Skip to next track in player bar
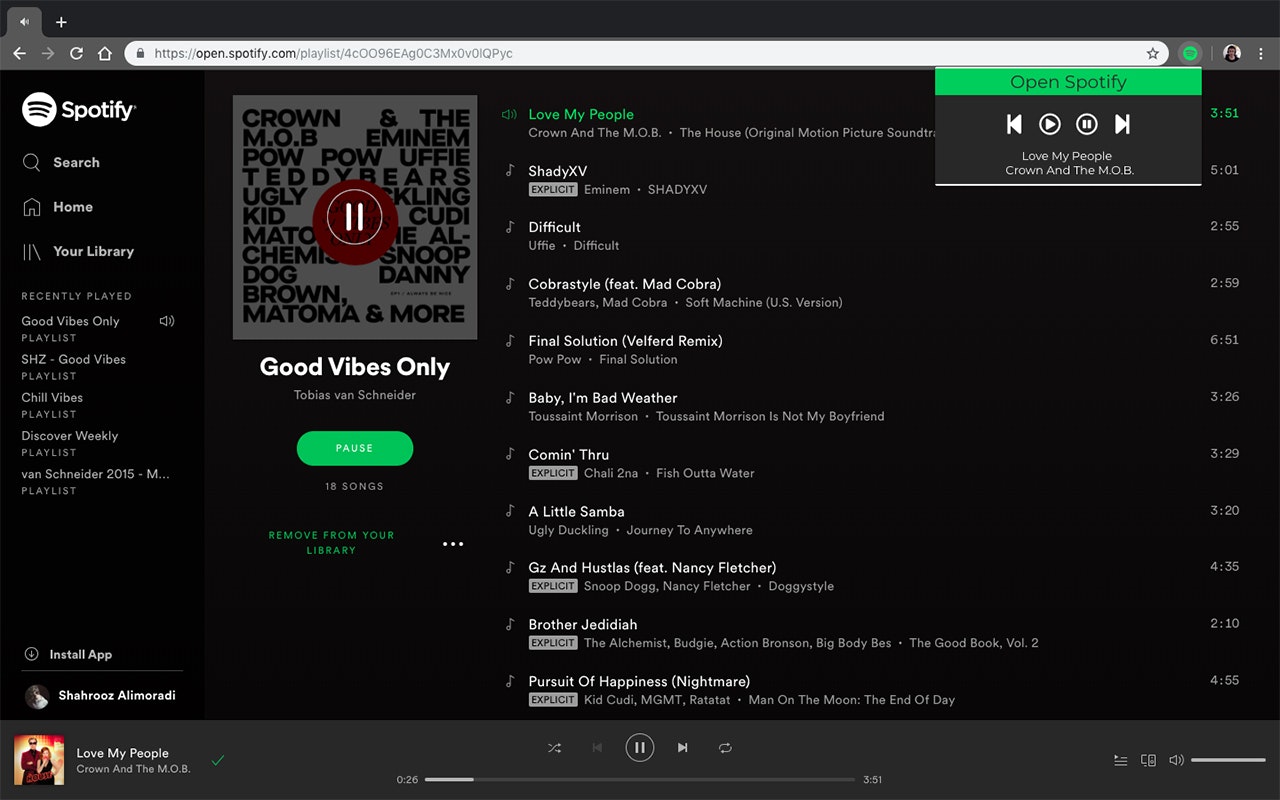This screenshot has height=800, width=1280. pos(683,747)
